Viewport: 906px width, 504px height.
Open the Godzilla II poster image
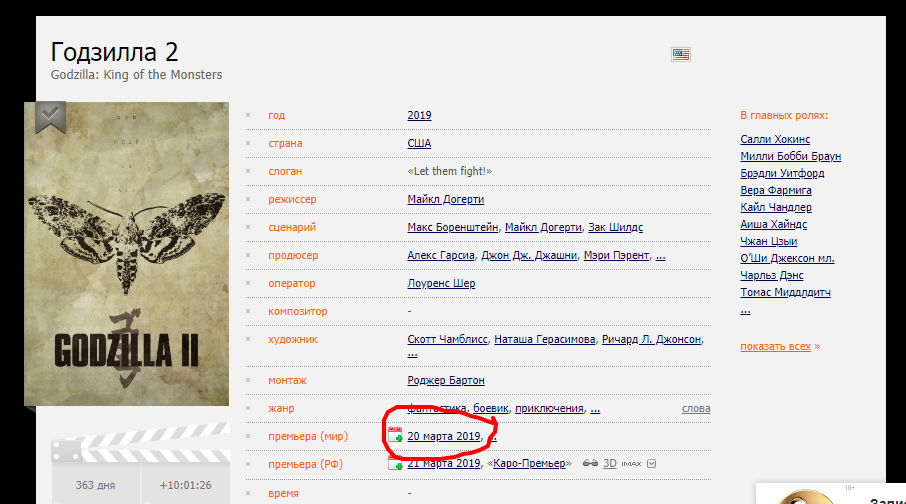[x=127, y=254]
